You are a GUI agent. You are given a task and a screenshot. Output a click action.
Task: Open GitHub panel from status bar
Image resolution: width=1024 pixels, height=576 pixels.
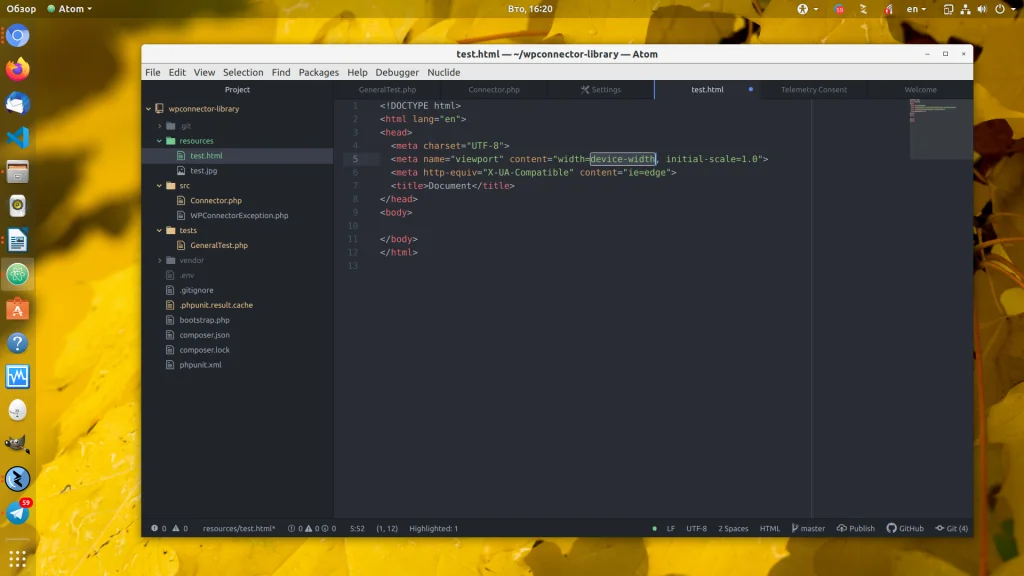point(905,528)
